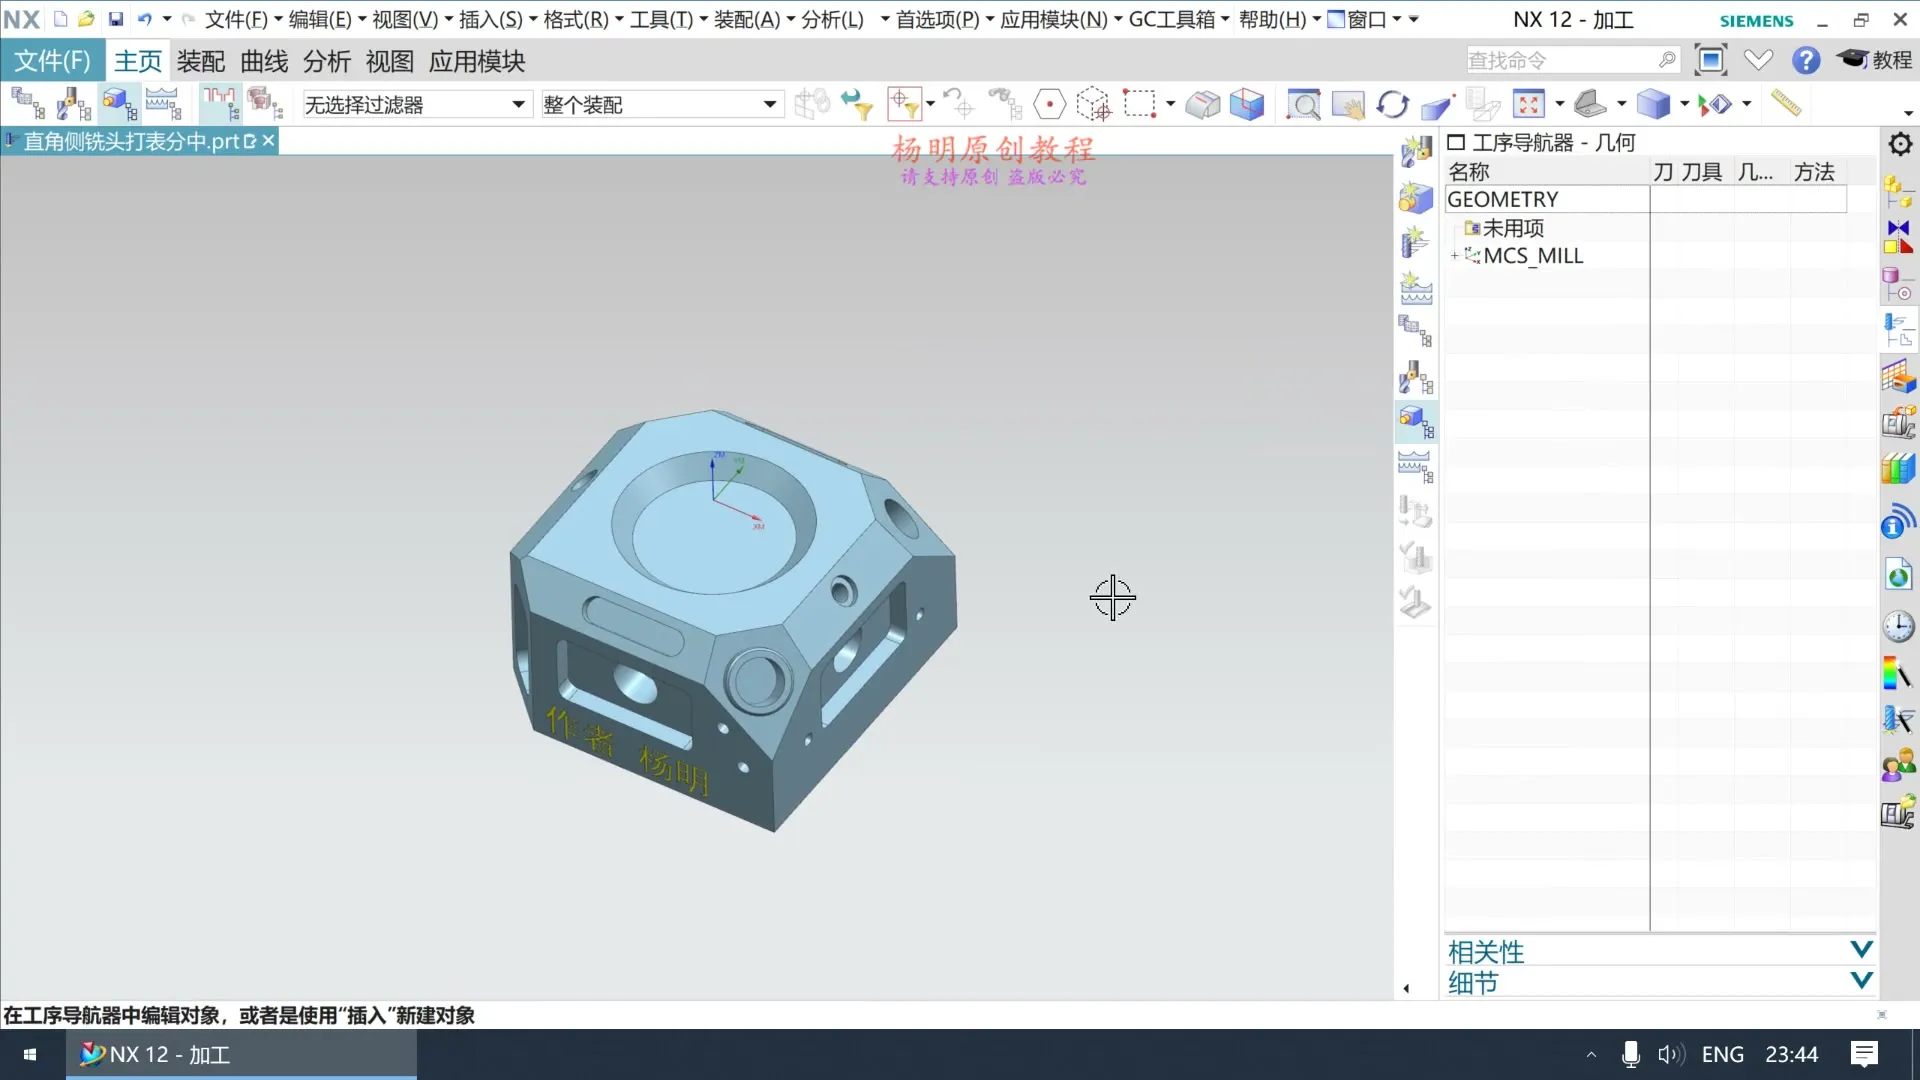Switch to the 曲线 ribbon tab
The width and height of the screenshot is (1920, 1080).
[x=264, y=62]
